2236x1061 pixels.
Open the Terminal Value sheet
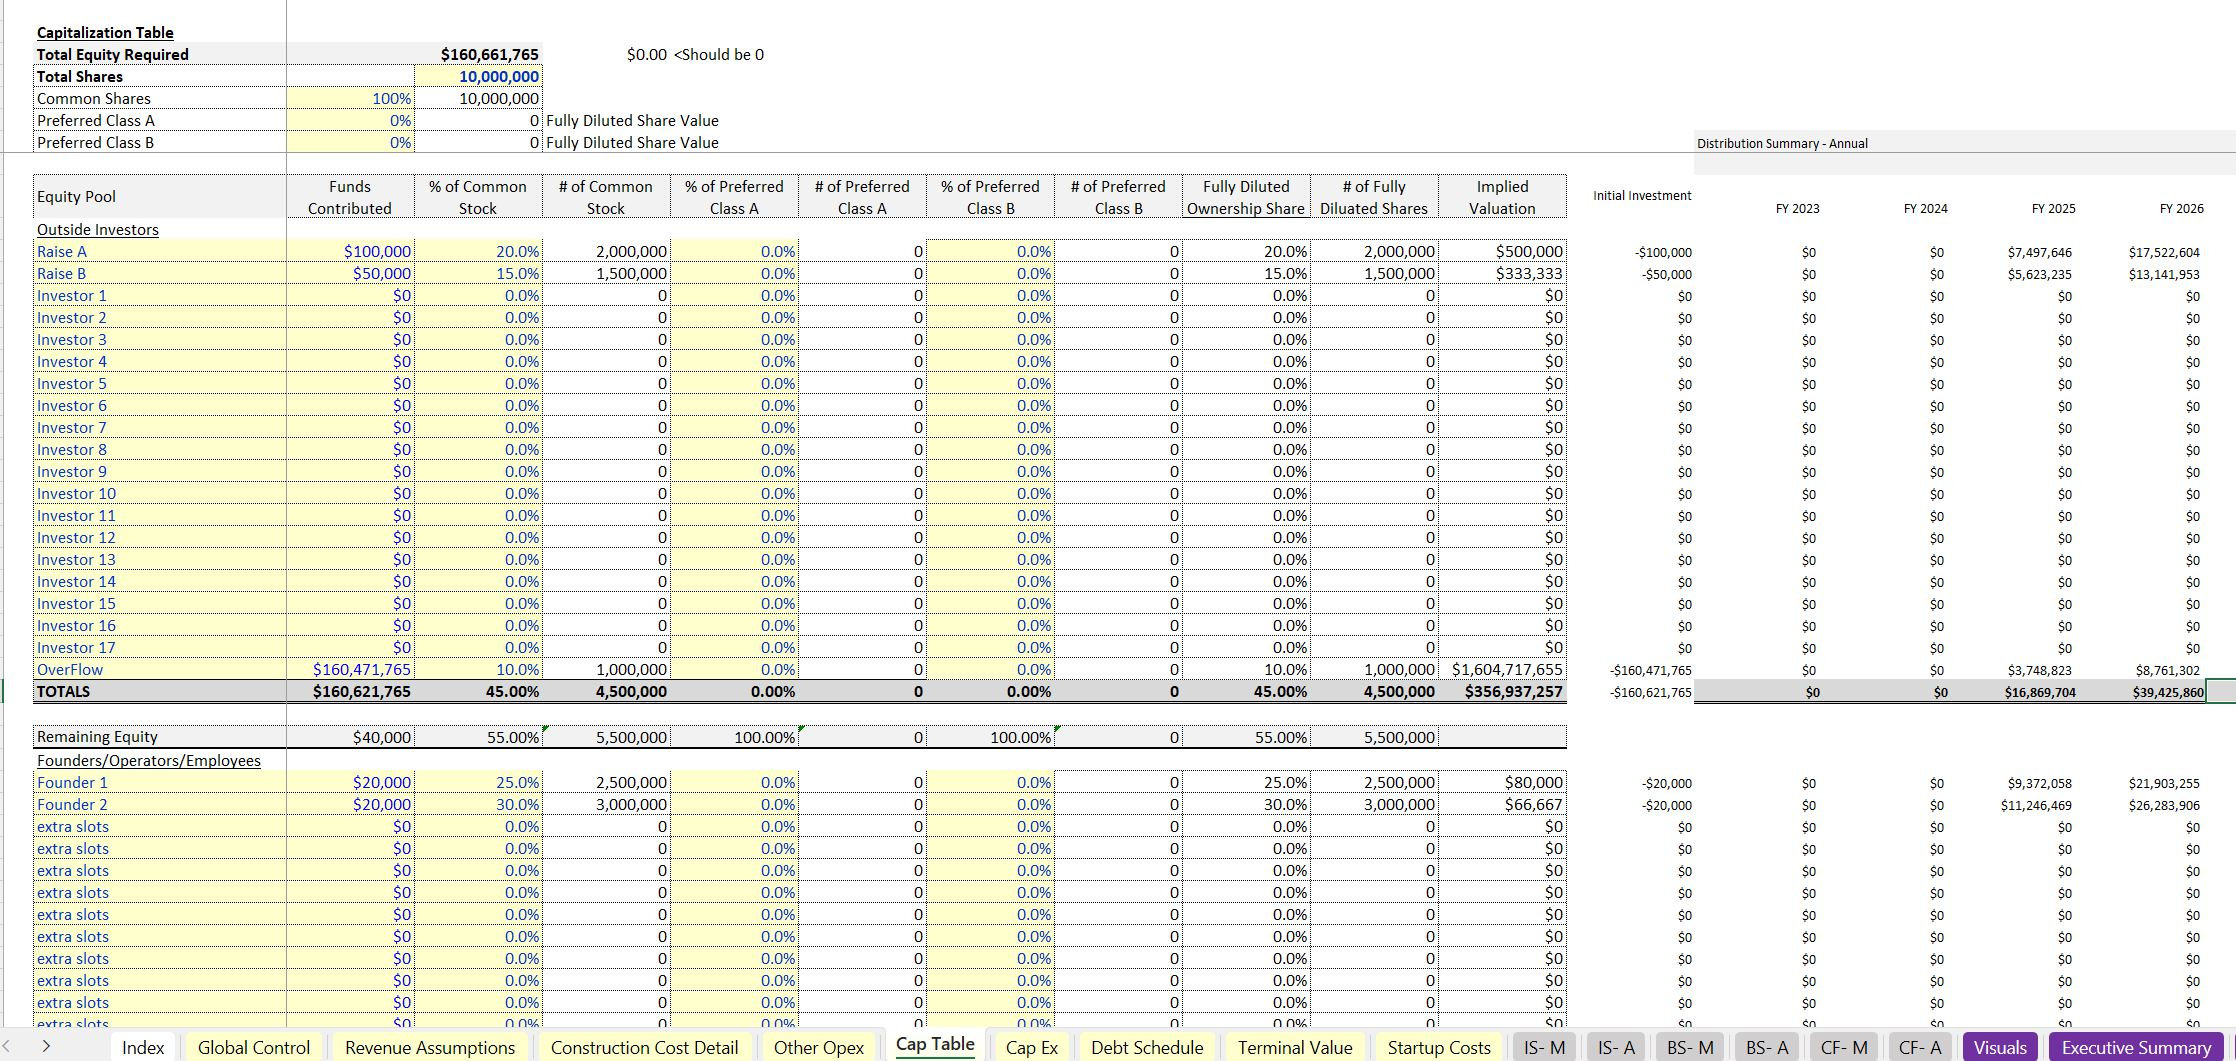[1294, 1047]
